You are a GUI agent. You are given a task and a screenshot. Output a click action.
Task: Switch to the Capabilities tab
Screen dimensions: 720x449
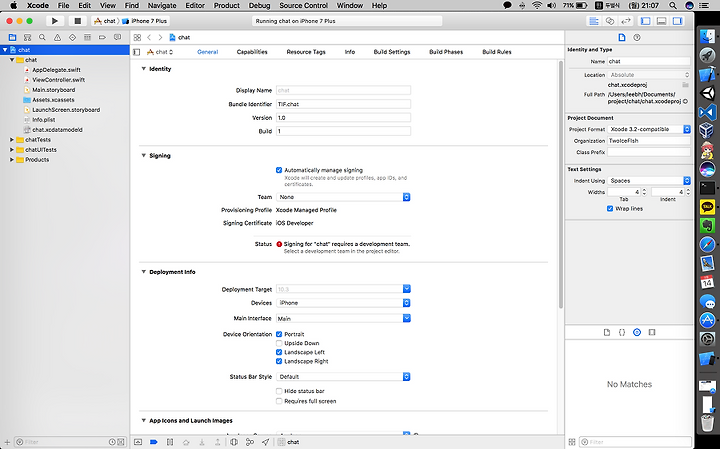pyautogui.click(x=252, y=52)
